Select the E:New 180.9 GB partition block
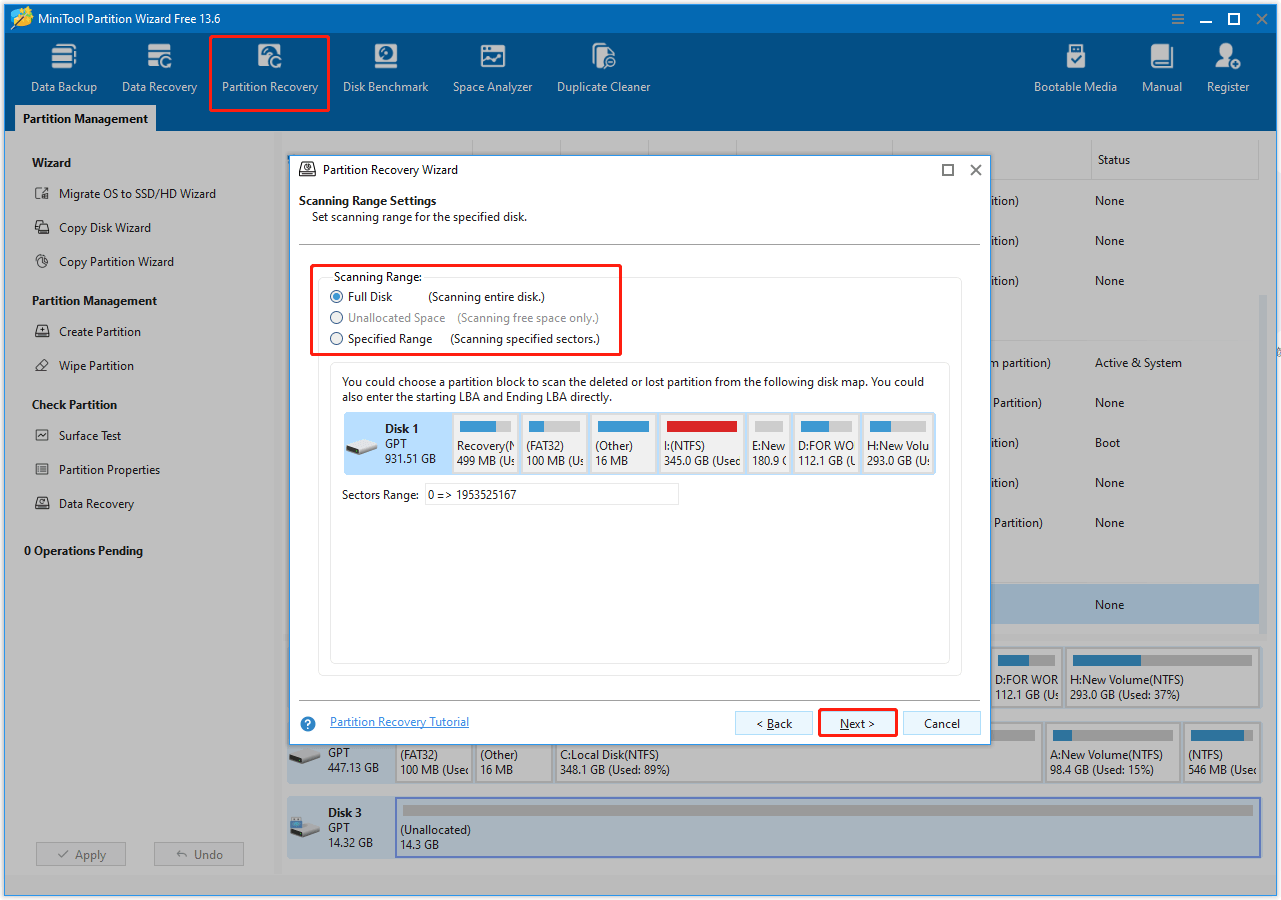Image resolution: width=1281 pixels, height=900 pixels. pos(769,444)
